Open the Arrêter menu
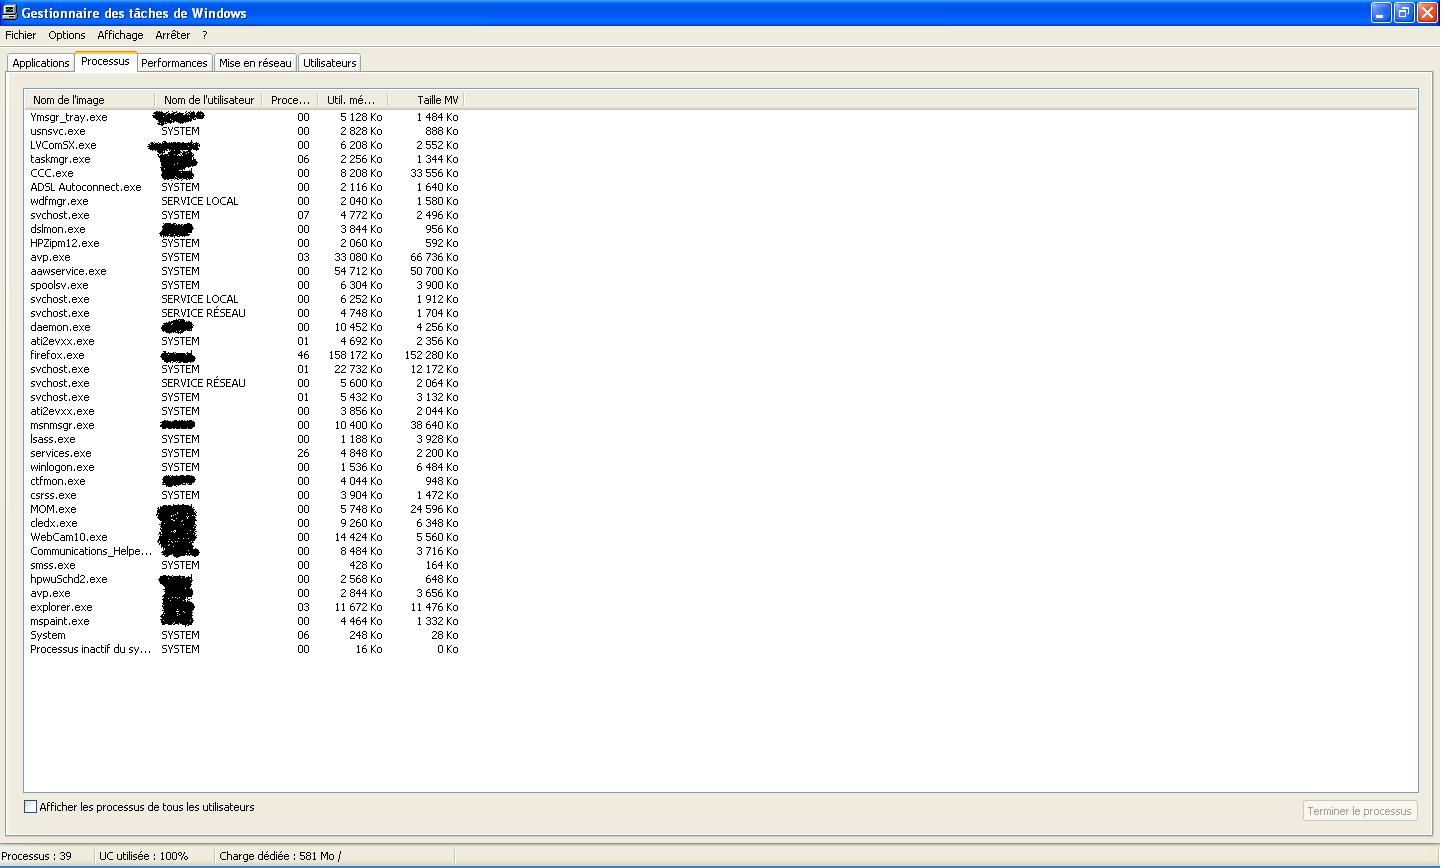This screenshot has height=868, width=1445. [172, 35]
